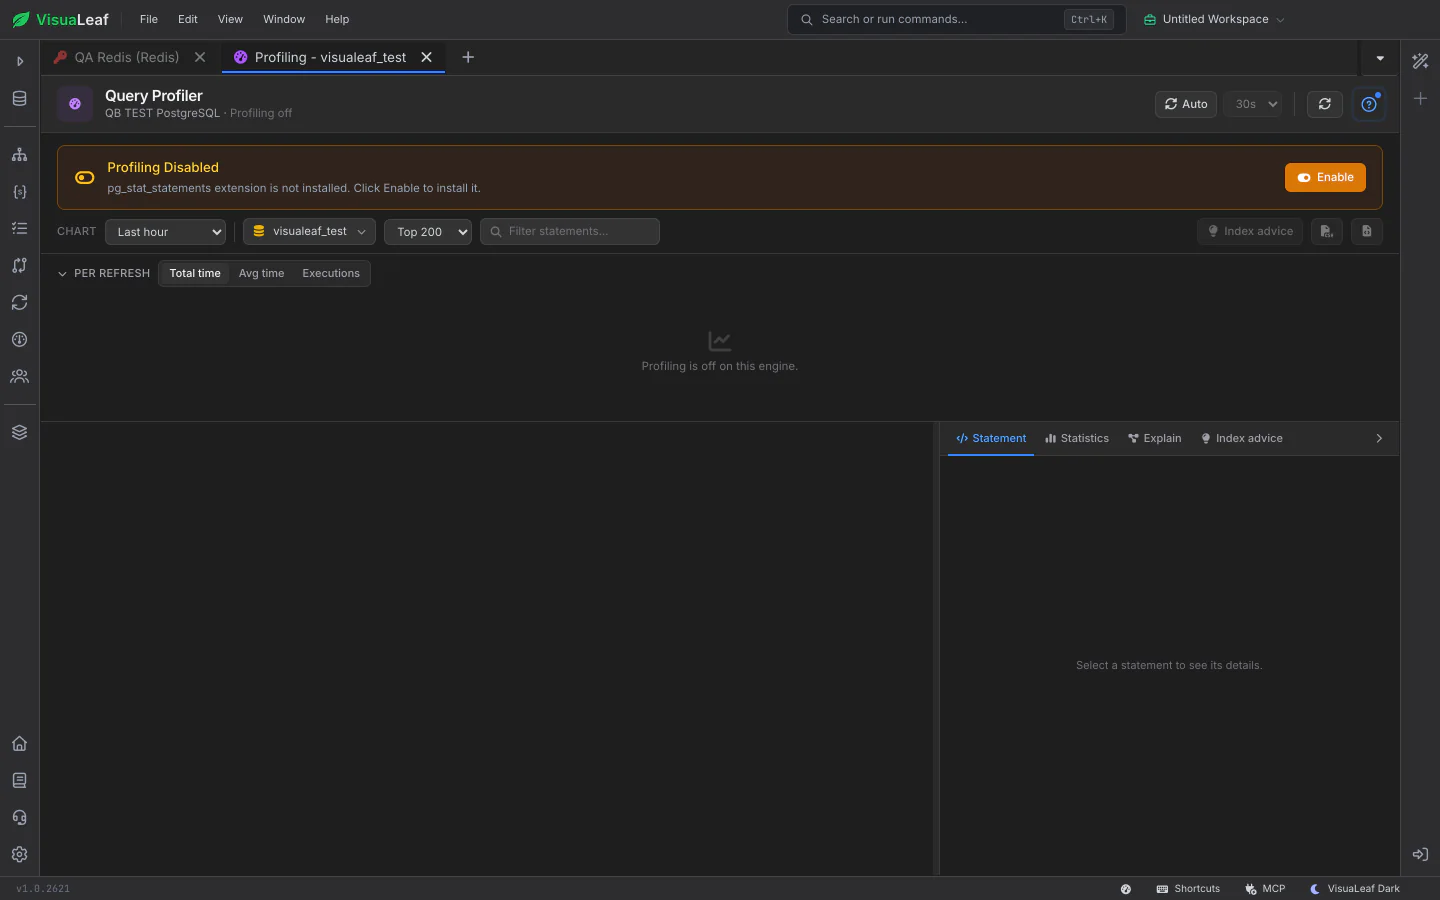Screen dimensions: 1440x900
Task: Select the Total time chart metric
Action: coord(195,274)
